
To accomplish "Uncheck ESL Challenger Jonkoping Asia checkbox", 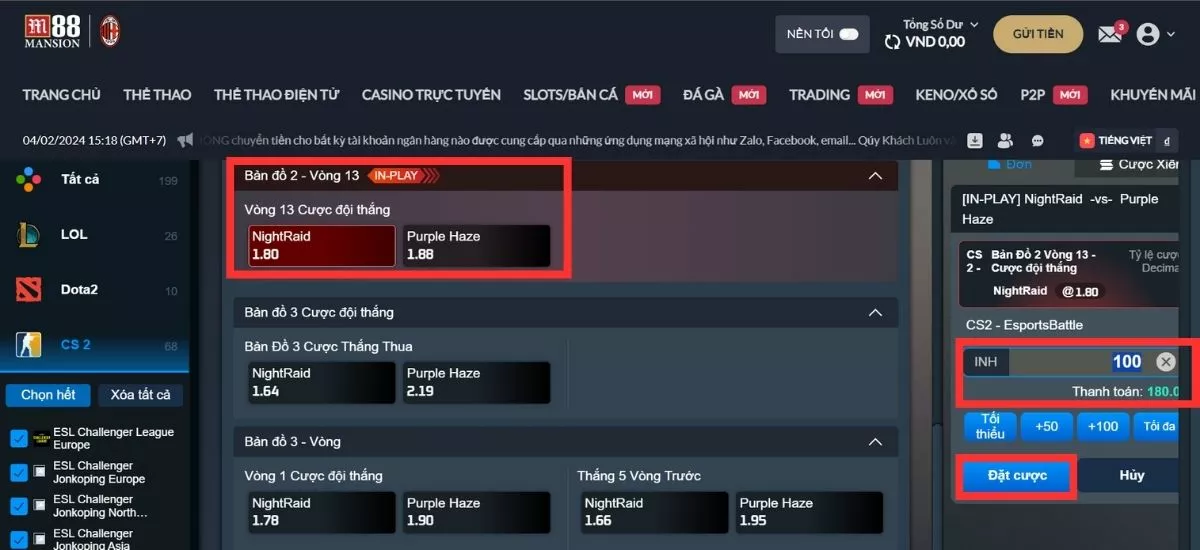I will [x=18, y=538].
